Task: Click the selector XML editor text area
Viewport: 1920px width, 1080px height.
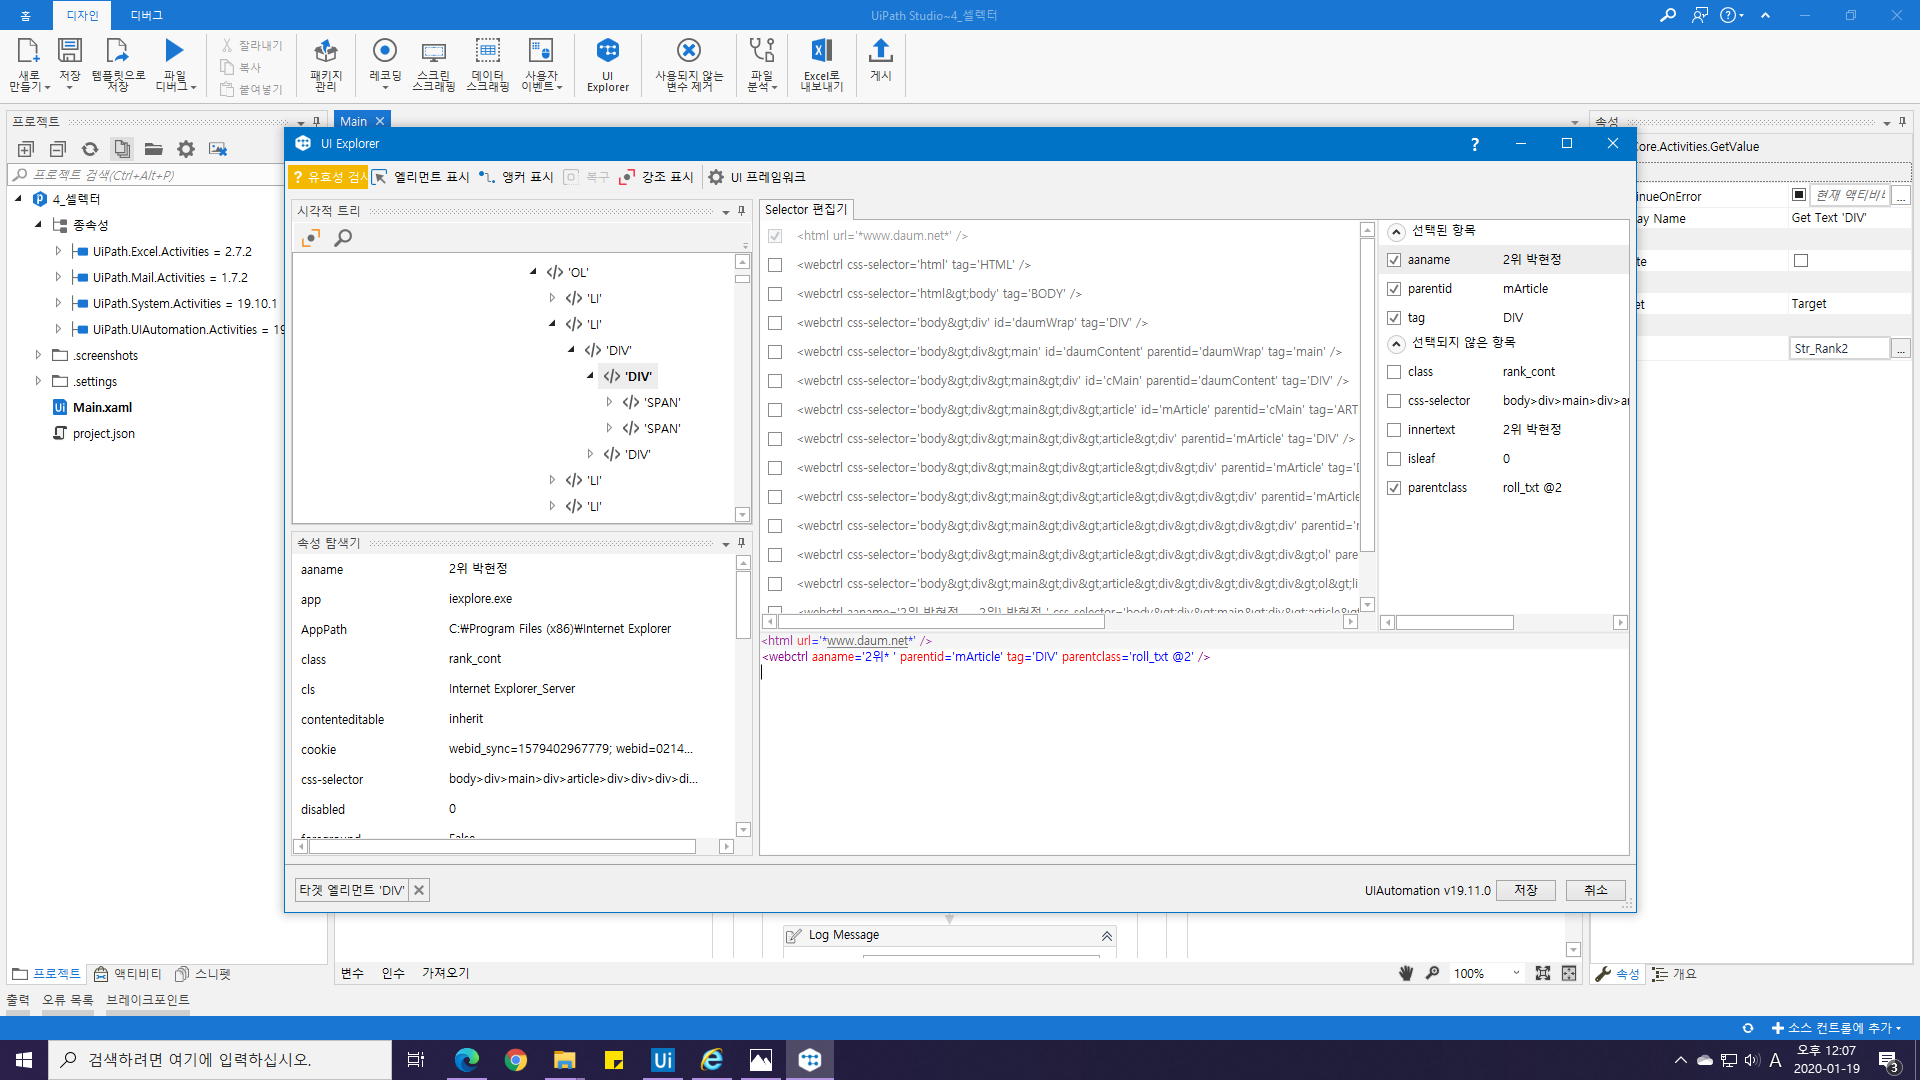Action: pos(1190,750)
